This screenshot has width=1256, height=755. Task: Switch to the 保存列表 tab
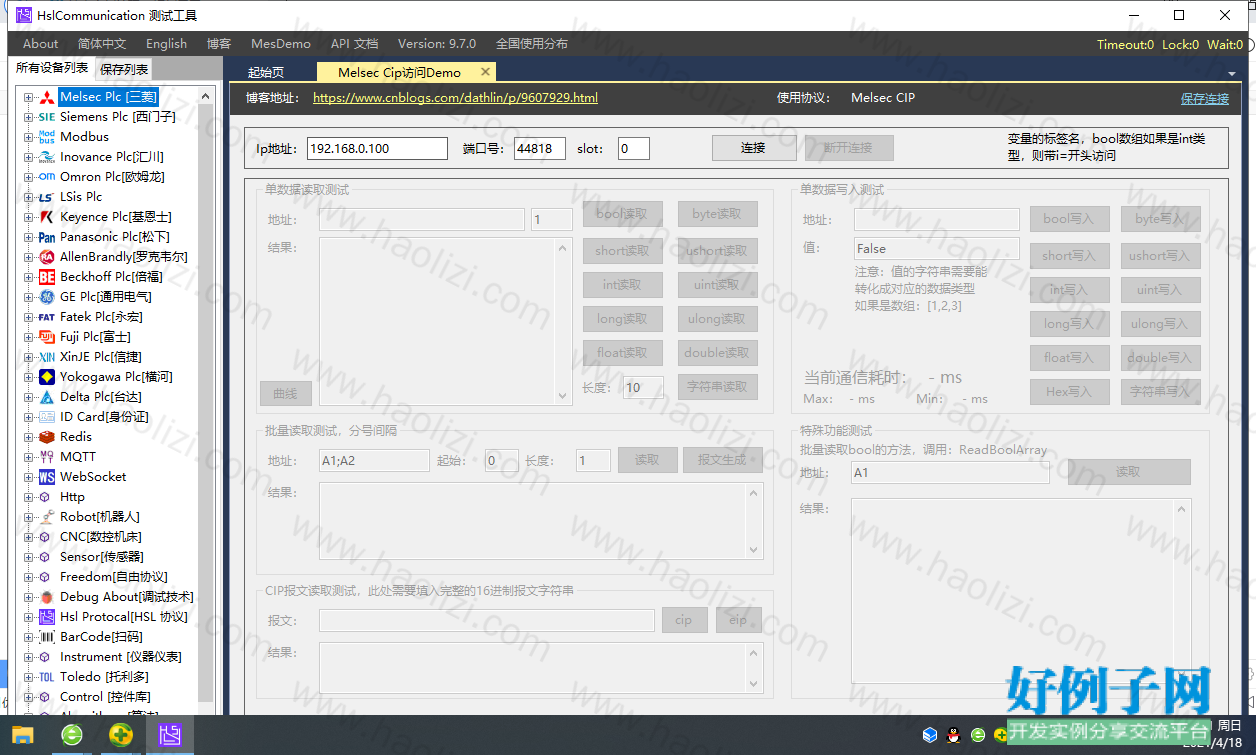click(124, 69)
